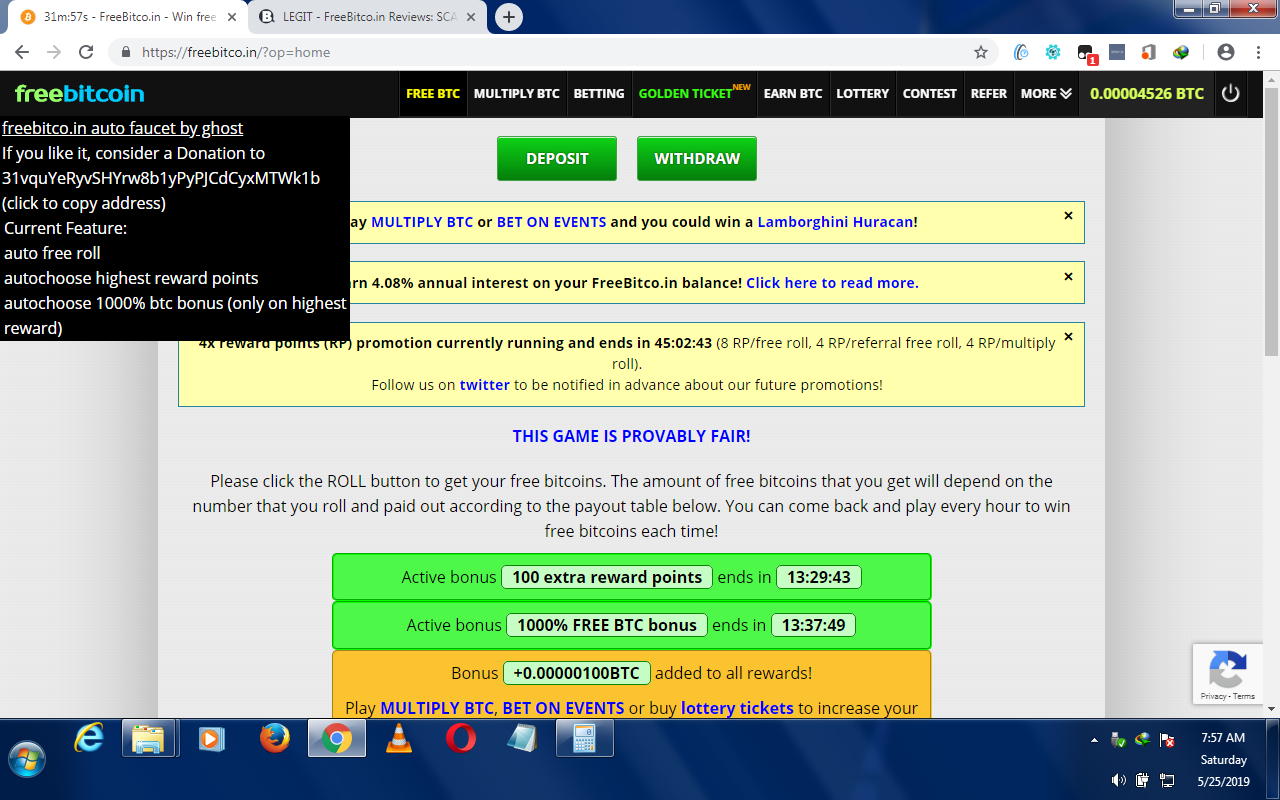Open the lottery tickets link
Screen dimensions: 1280x800
[x=737, y=708]
